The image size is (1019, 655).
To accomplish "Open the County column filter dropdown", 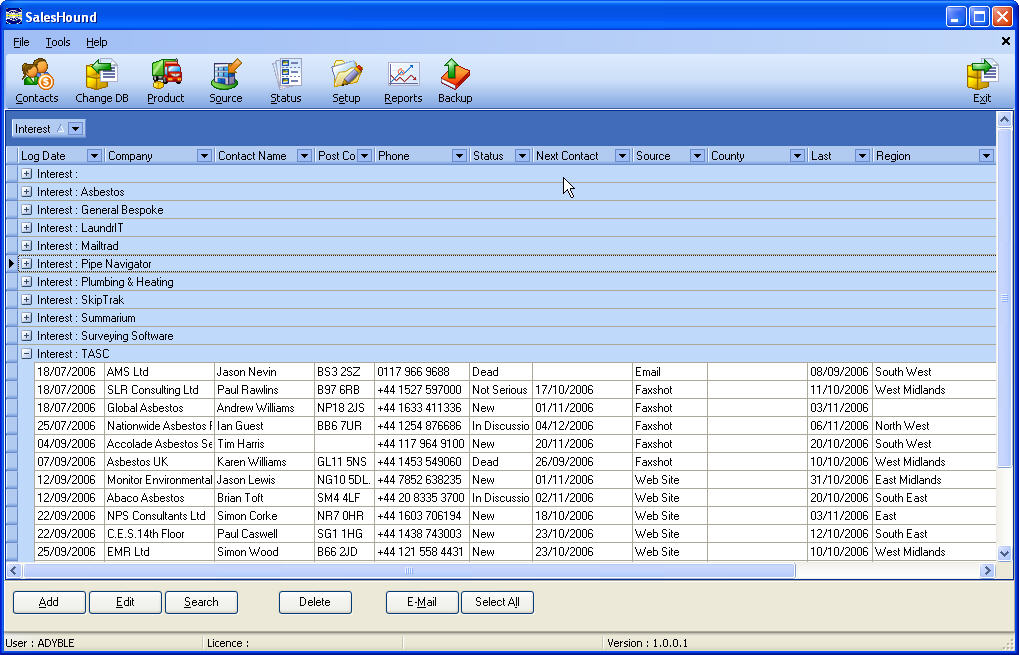I will (797, 156).
